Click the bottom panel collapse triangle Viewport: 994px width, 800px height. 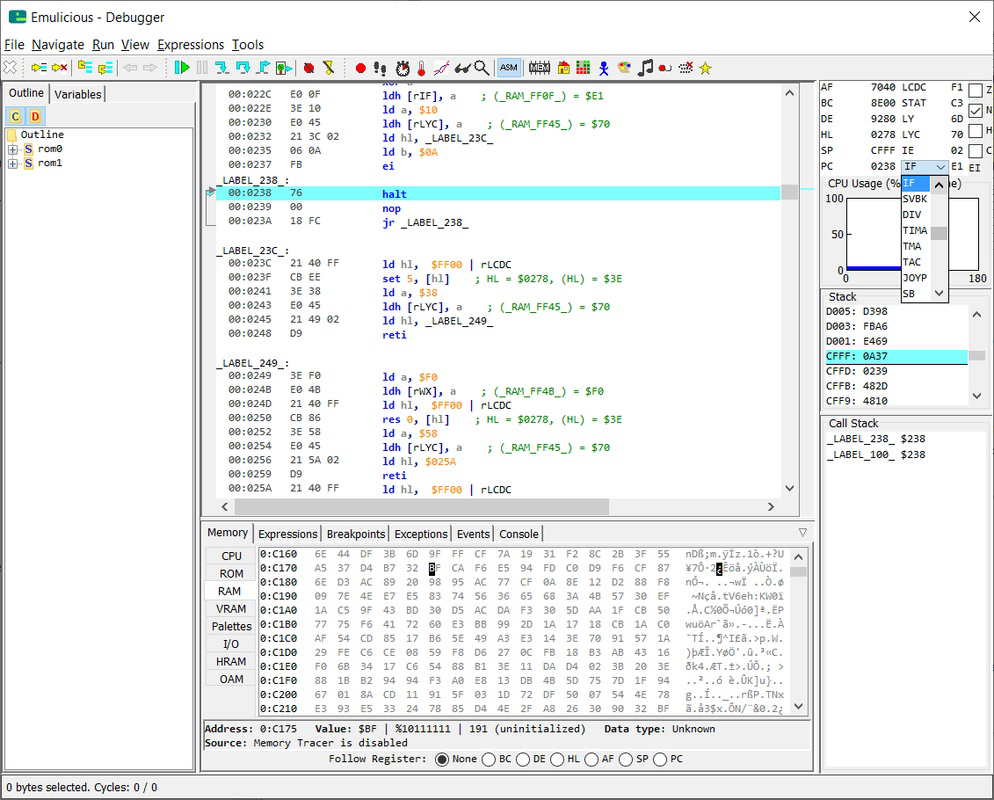tap(803, 533)
